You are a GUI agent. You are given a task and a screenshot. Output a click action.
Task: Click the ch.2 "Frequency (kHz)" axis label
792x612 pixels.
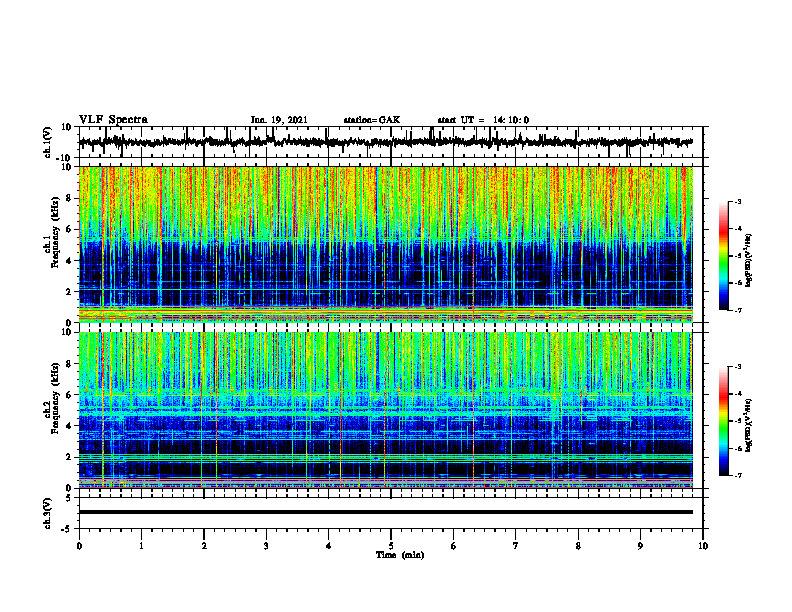tap(55, 398)
